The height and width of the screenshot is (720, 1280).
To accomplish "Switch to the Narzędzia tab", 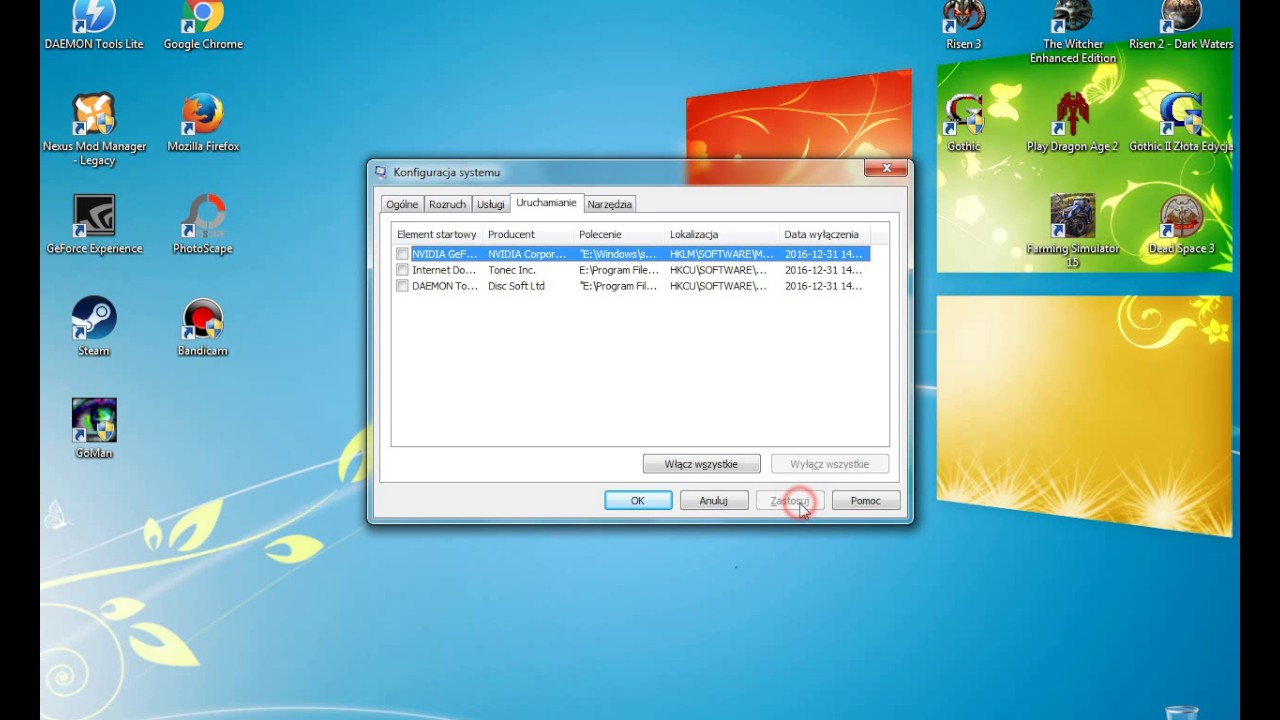I will click(609, 204).
